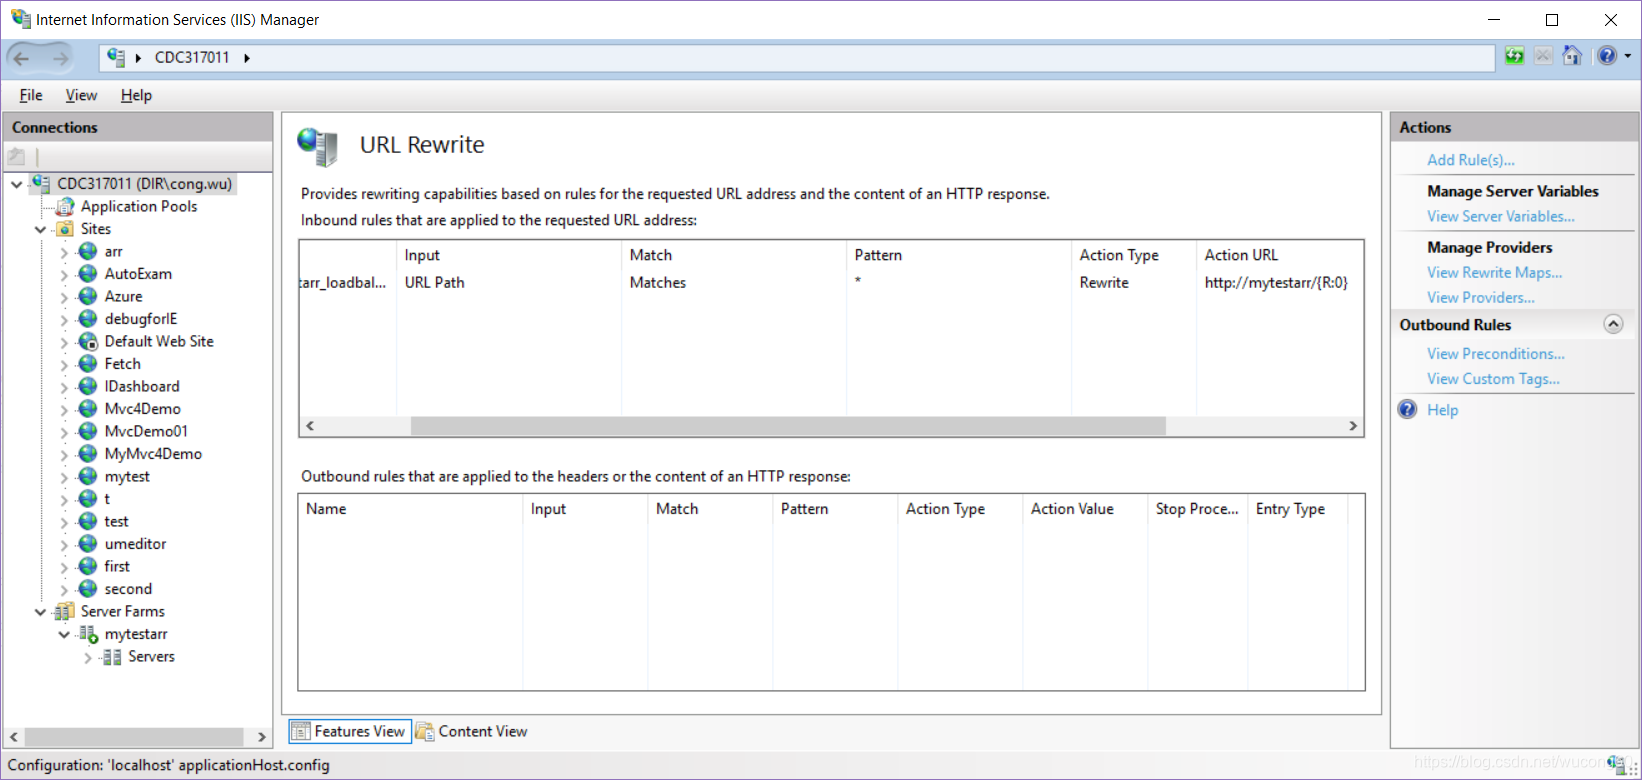Select the Mvc4Demo site
The height and width of the screenshot is (780, 1642).
(x=143, y=409)
